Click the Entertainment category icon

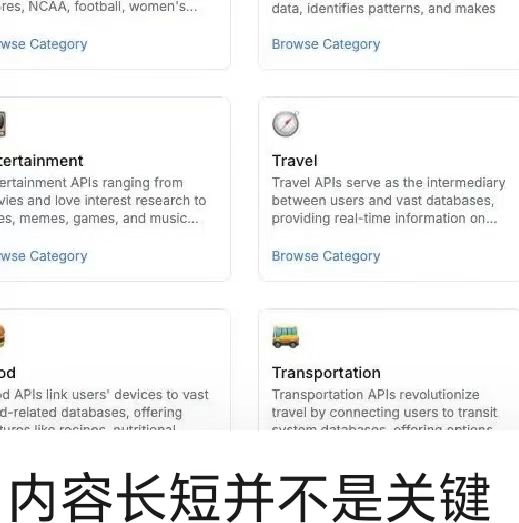pyautogui.click(x=3, y=124)
